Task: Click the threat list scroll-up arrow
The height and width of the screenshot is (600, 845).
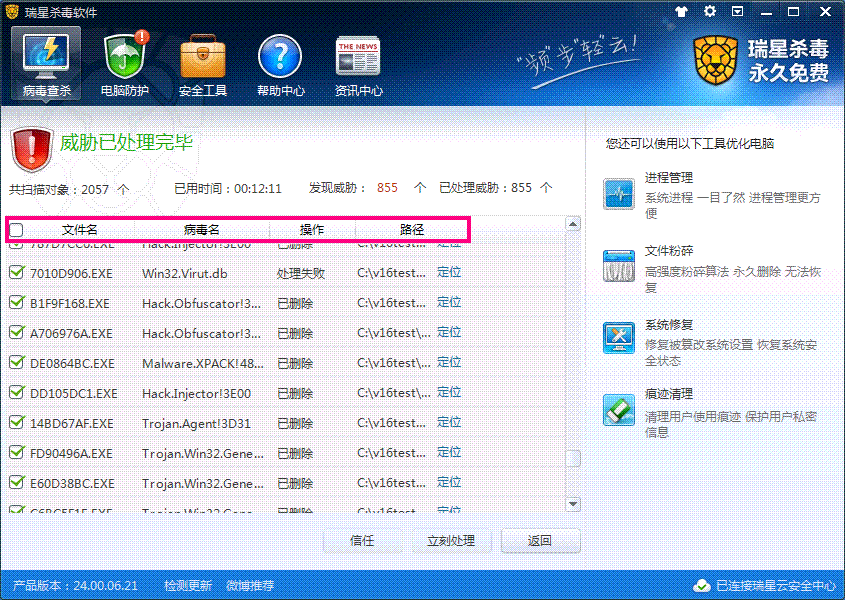Action: coord(573,224)
